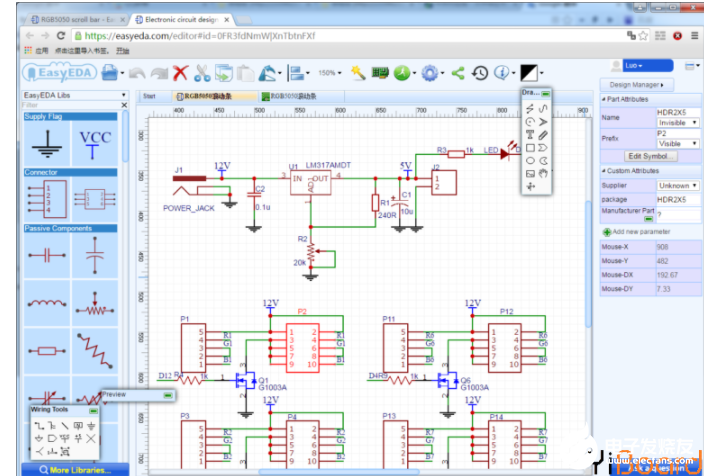This screenshot has height=476, width=704.
Task: Click the browser address bar URL
Action: 200,36
